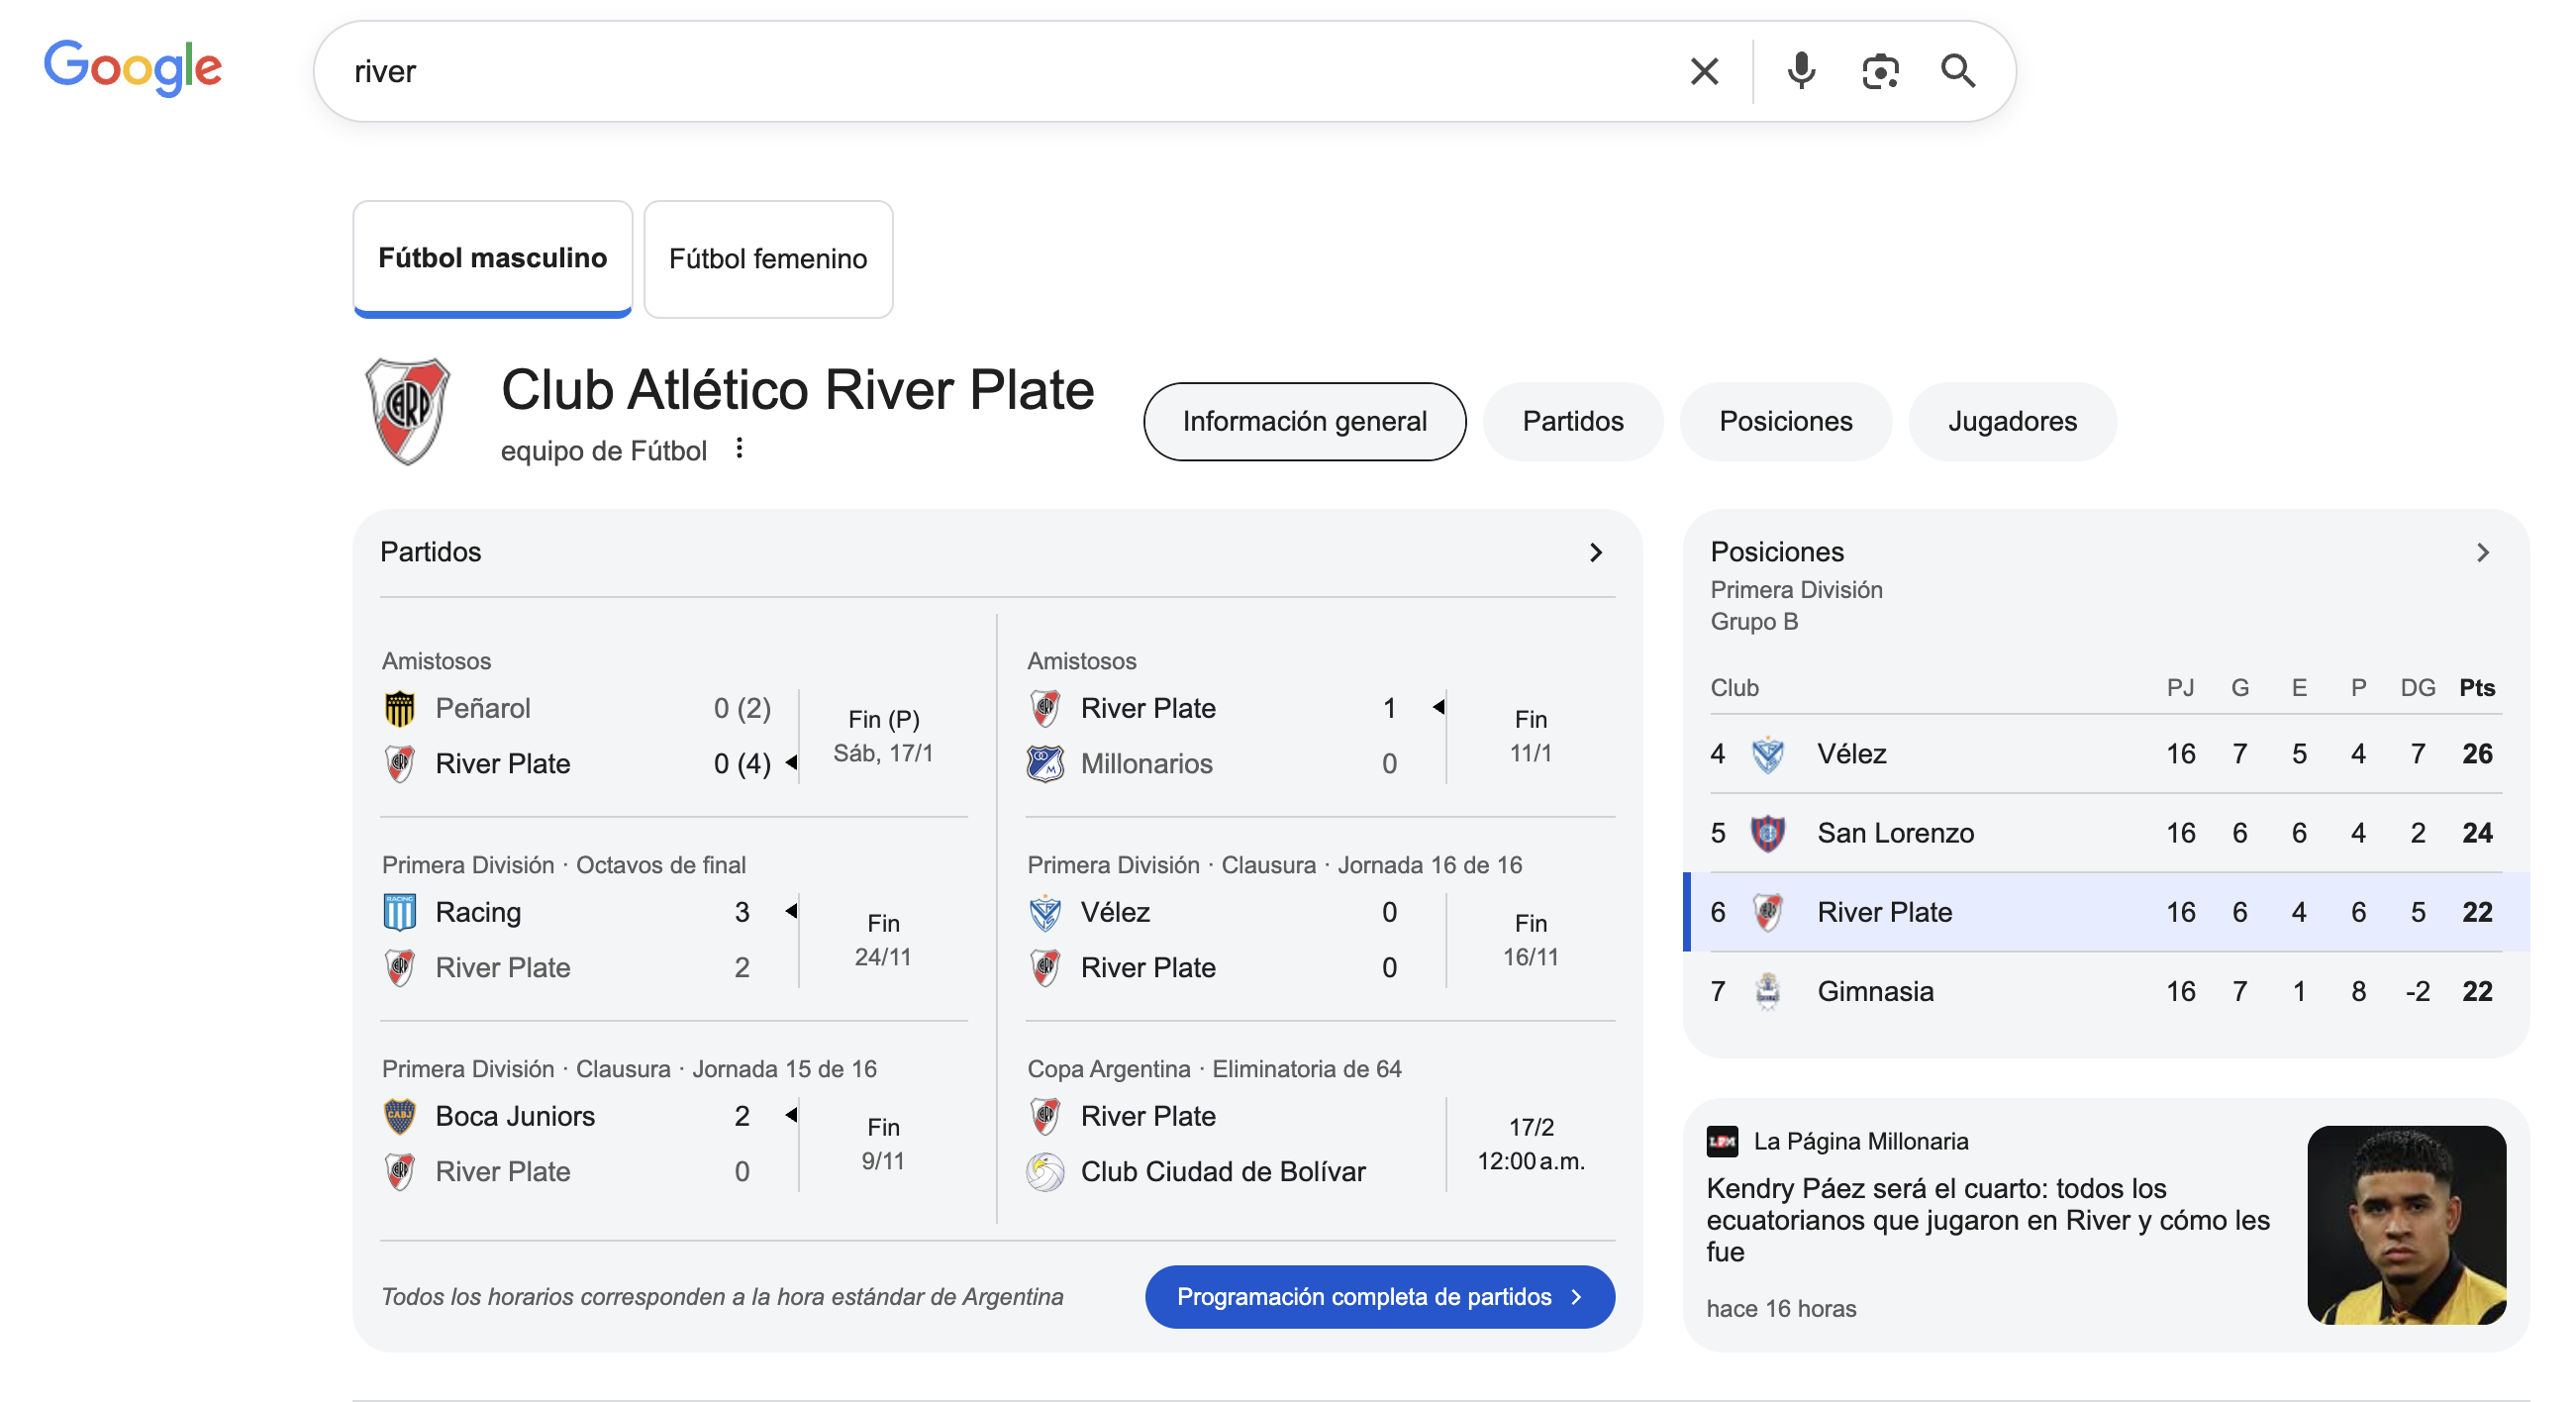Select the Jugadores chip

pyautogui.click(x=2011, y=421)
